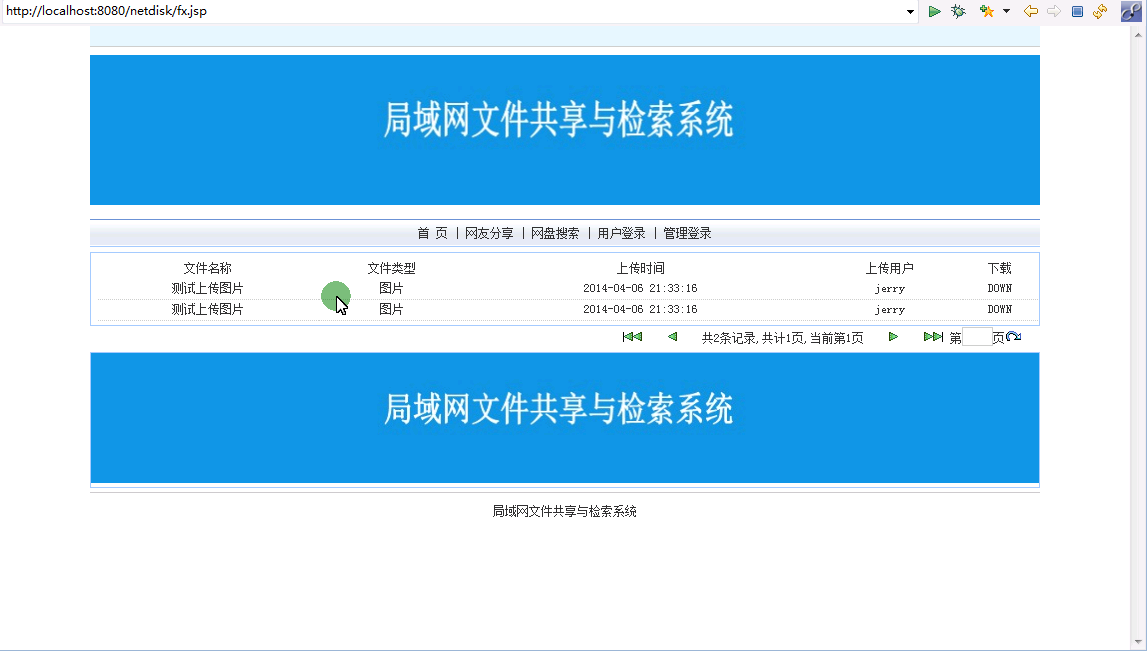
Task: Click the lower 局域网文件共享与检索系统 banner
Action: (x=565, y=418)
